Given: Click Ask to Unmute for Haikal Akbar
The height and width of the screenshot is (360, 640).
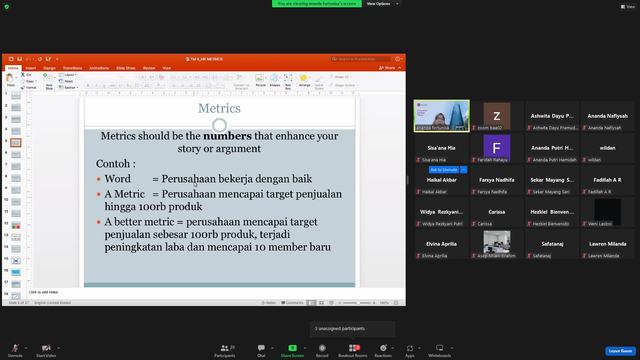Looking at the screenshot, I should pyautogui.click(x=444, y=169).
